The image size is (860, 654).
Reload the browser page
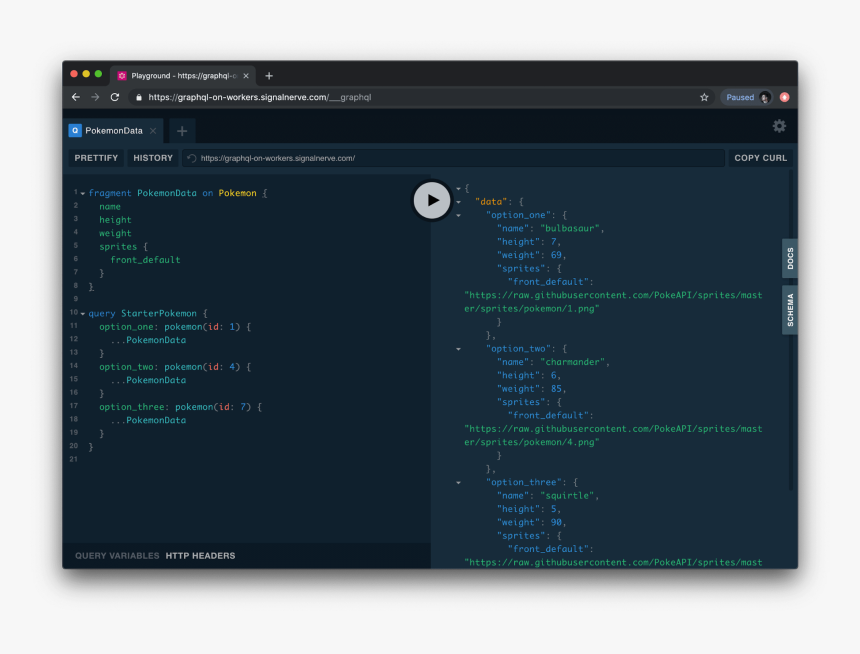[x=115, y=97]
